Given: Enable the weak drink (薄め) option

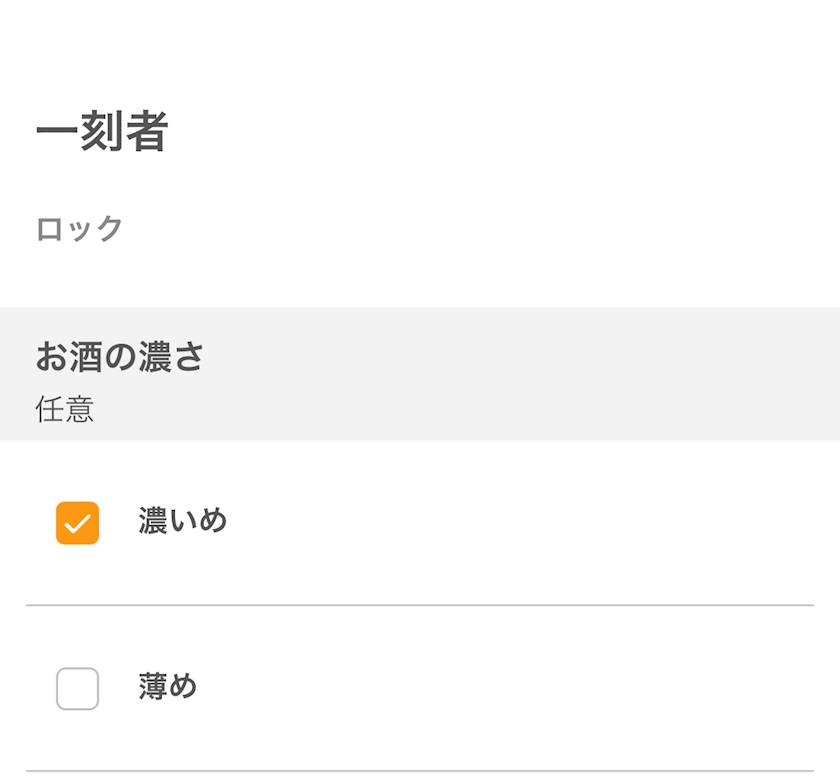Looking at the screenshot, I should click(x=78, y=688).
